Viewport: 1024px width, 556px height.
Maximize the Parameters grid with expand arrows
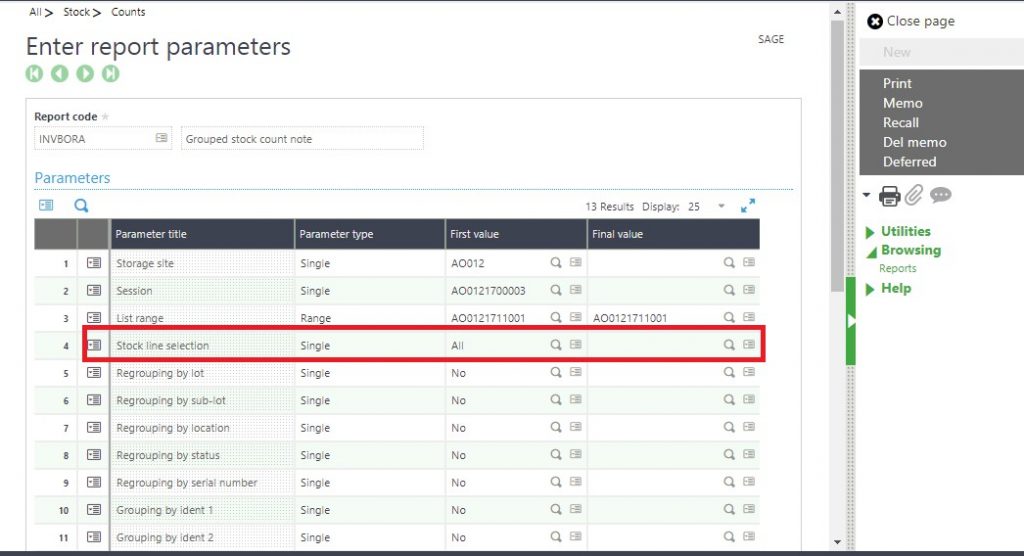point(747,206)
